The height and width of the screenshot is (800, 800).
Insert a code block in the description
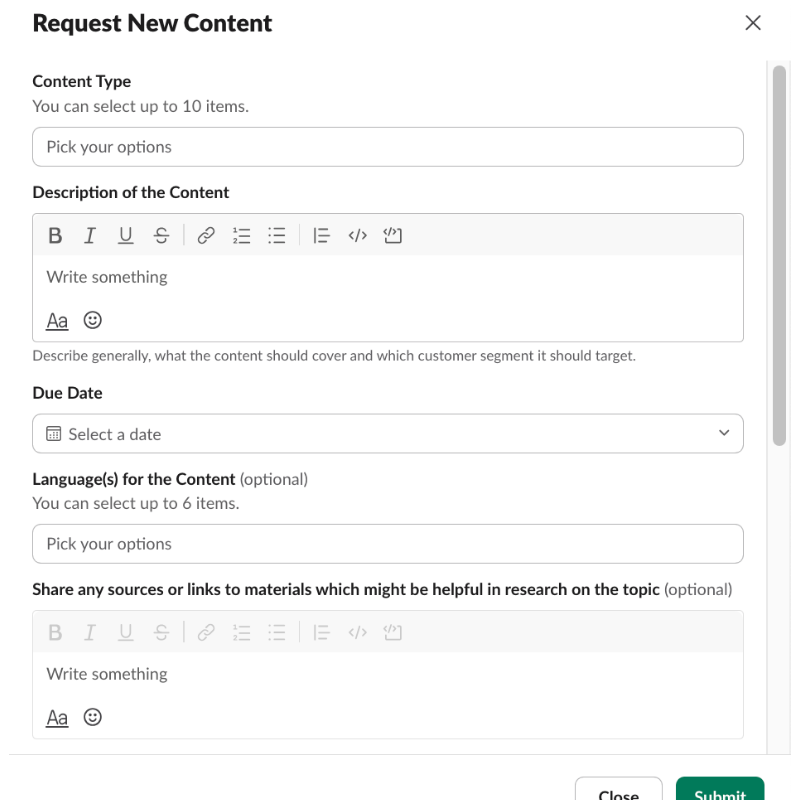coord(391,236)
